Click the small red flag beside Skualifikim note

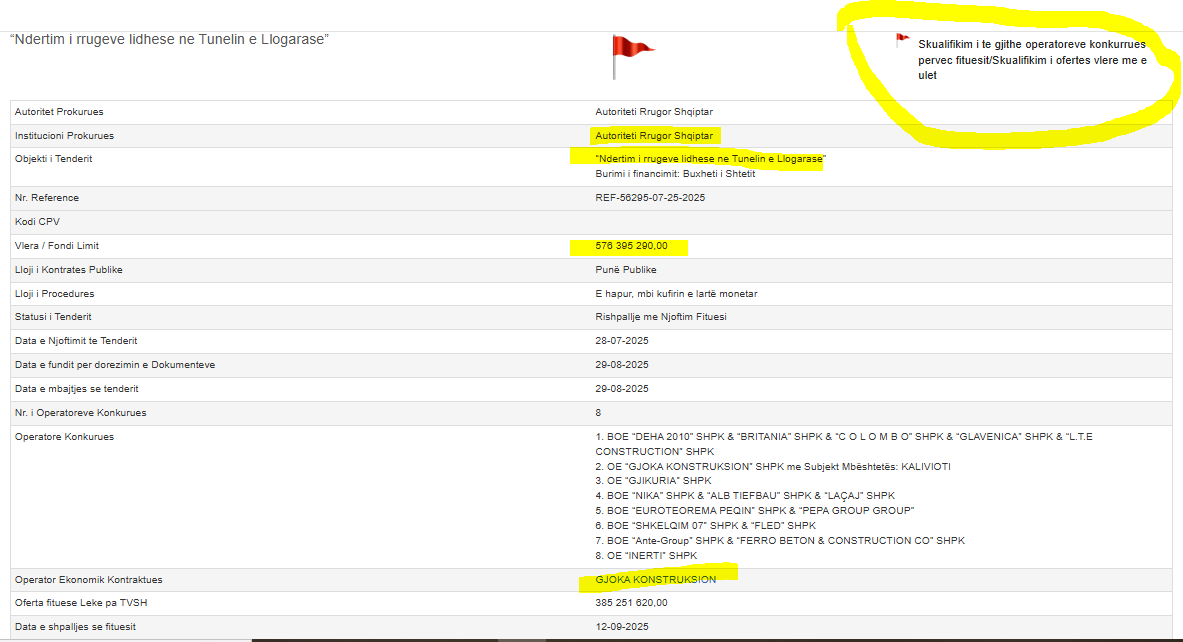[902, 41]
